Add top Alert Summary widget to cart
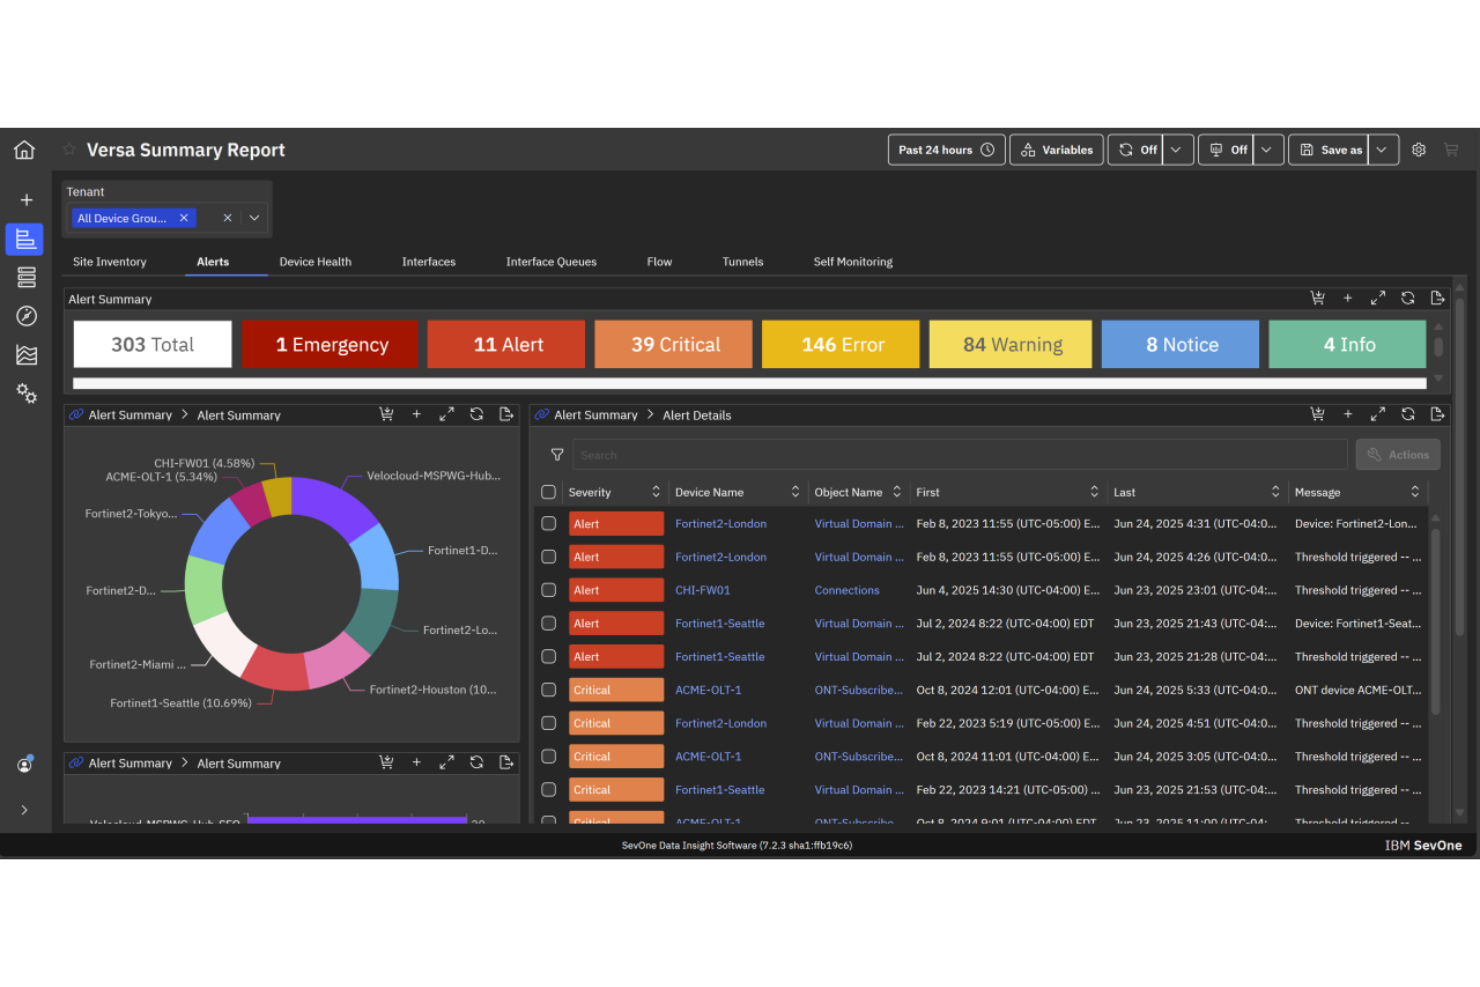 tap(1318, 298)
